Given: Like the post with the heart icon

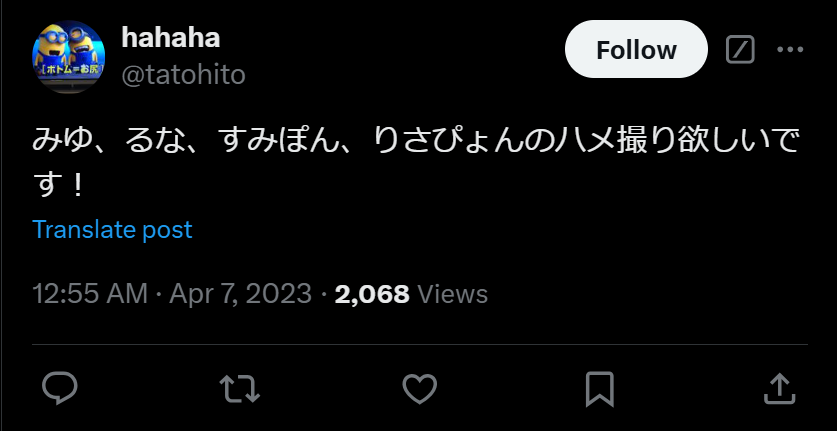Looking at the screenshot, I should pyautogui.click(x=418, y=387).
